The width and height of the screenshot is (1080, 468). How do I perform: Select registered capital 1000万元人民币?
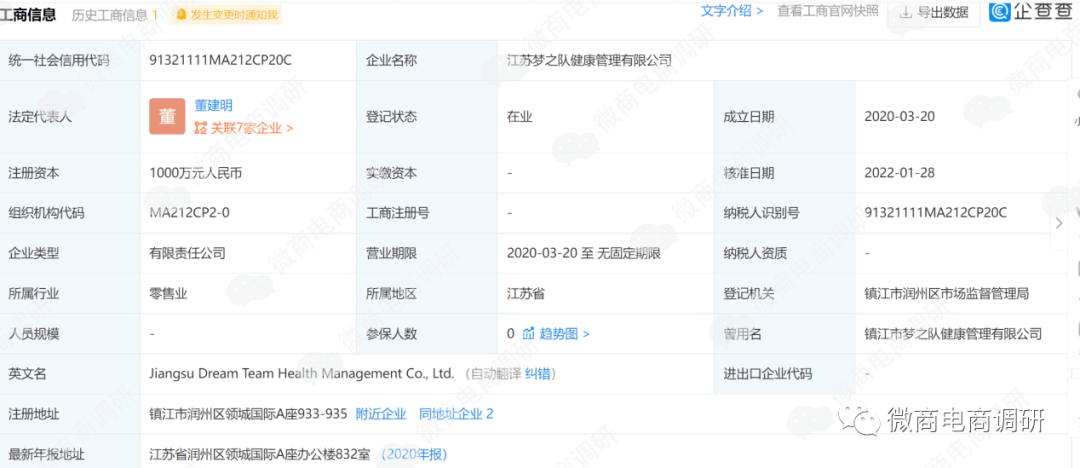(x=196, y=173)
